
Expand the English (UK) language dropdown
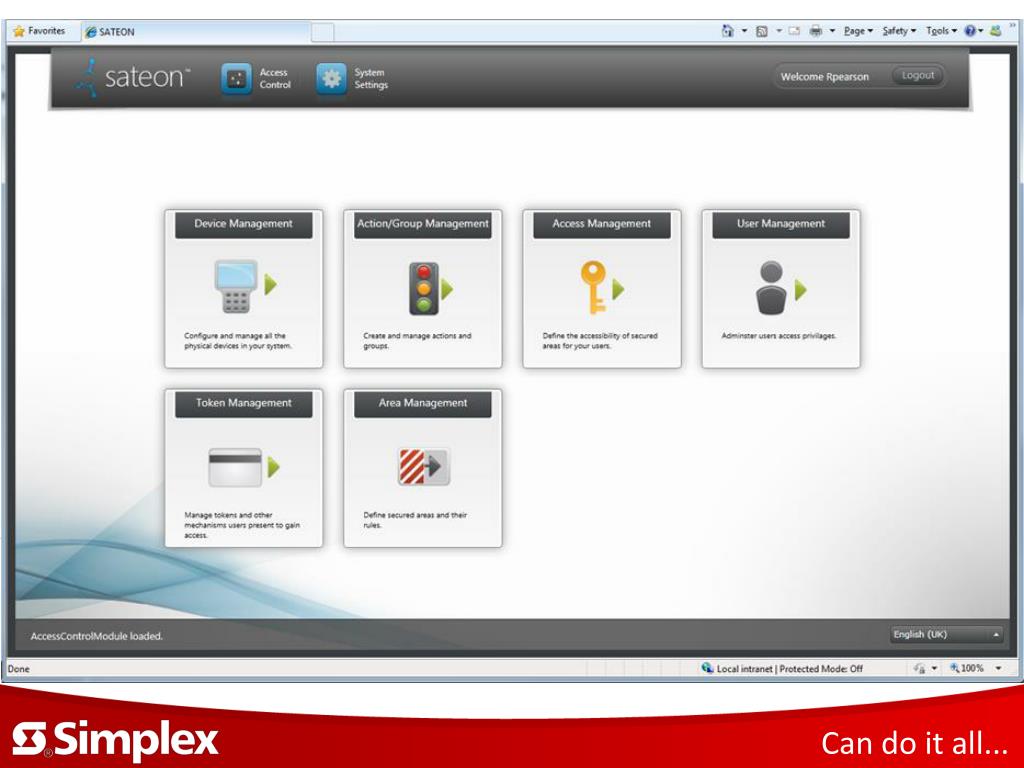click(x=946, y=634)
